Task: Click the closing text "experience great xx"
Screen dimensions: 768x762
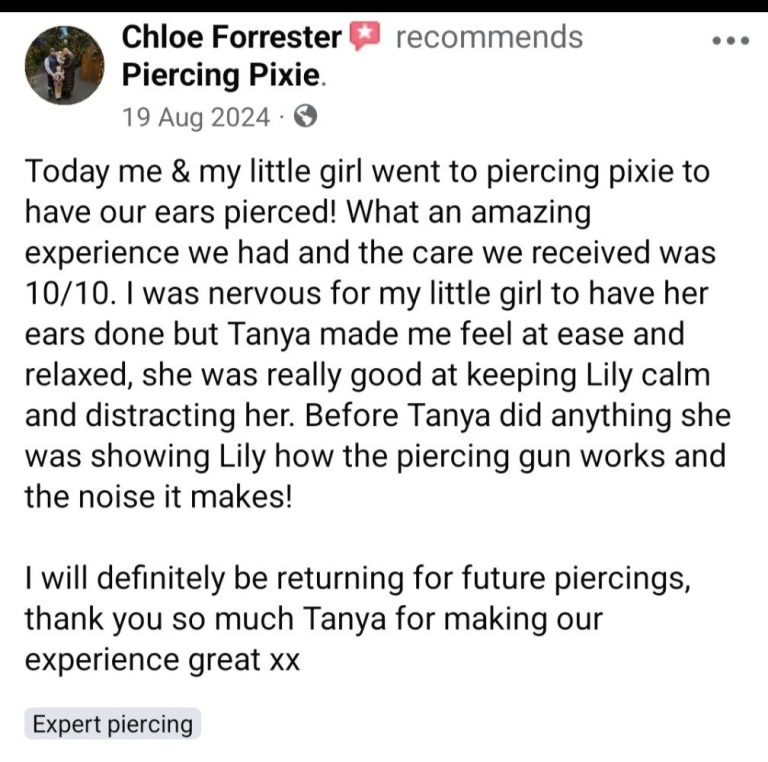Action: [x=162, y=661]
